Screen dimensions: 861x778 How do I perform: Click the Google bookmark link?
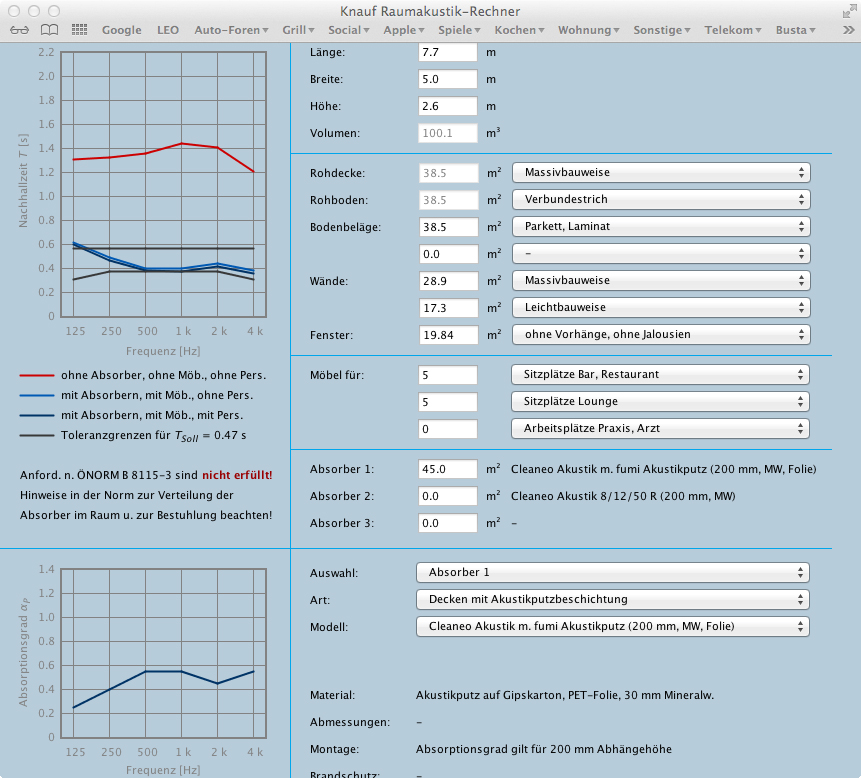tap(122, 30)
